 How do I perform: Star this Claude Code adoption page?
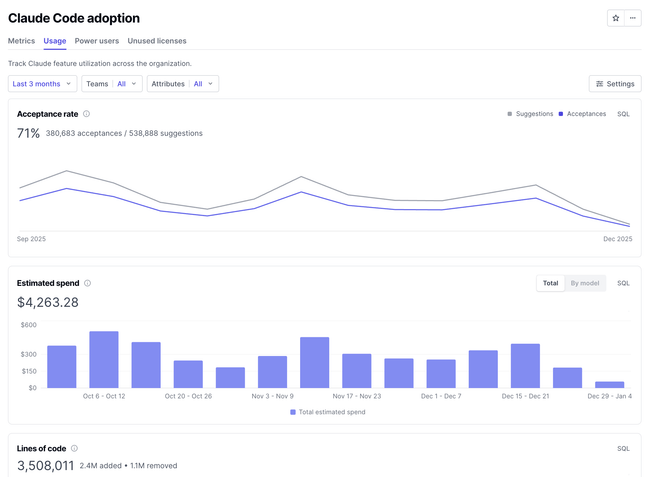pyautogui.click(x=616, y=18)
